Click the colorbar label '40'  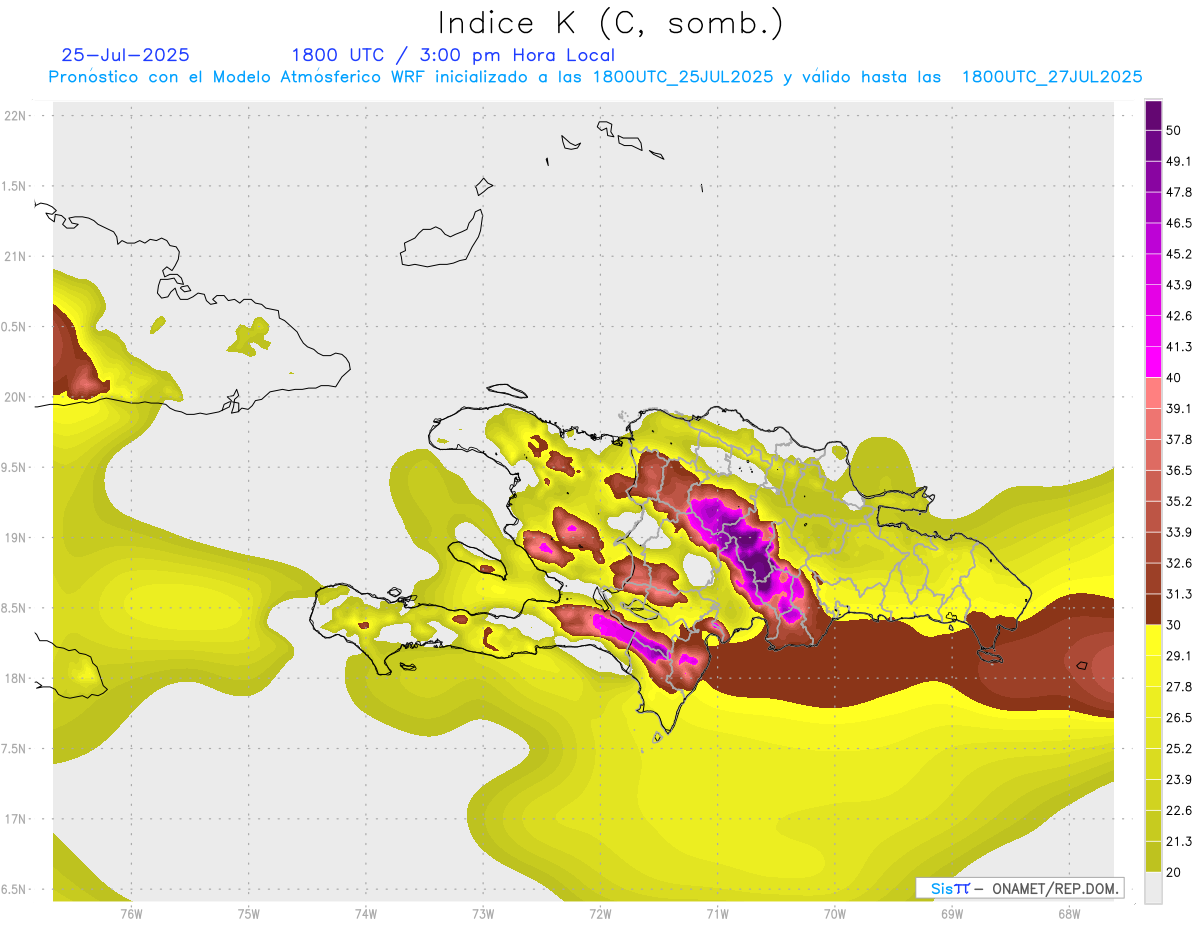click(x=1174, y=377)
